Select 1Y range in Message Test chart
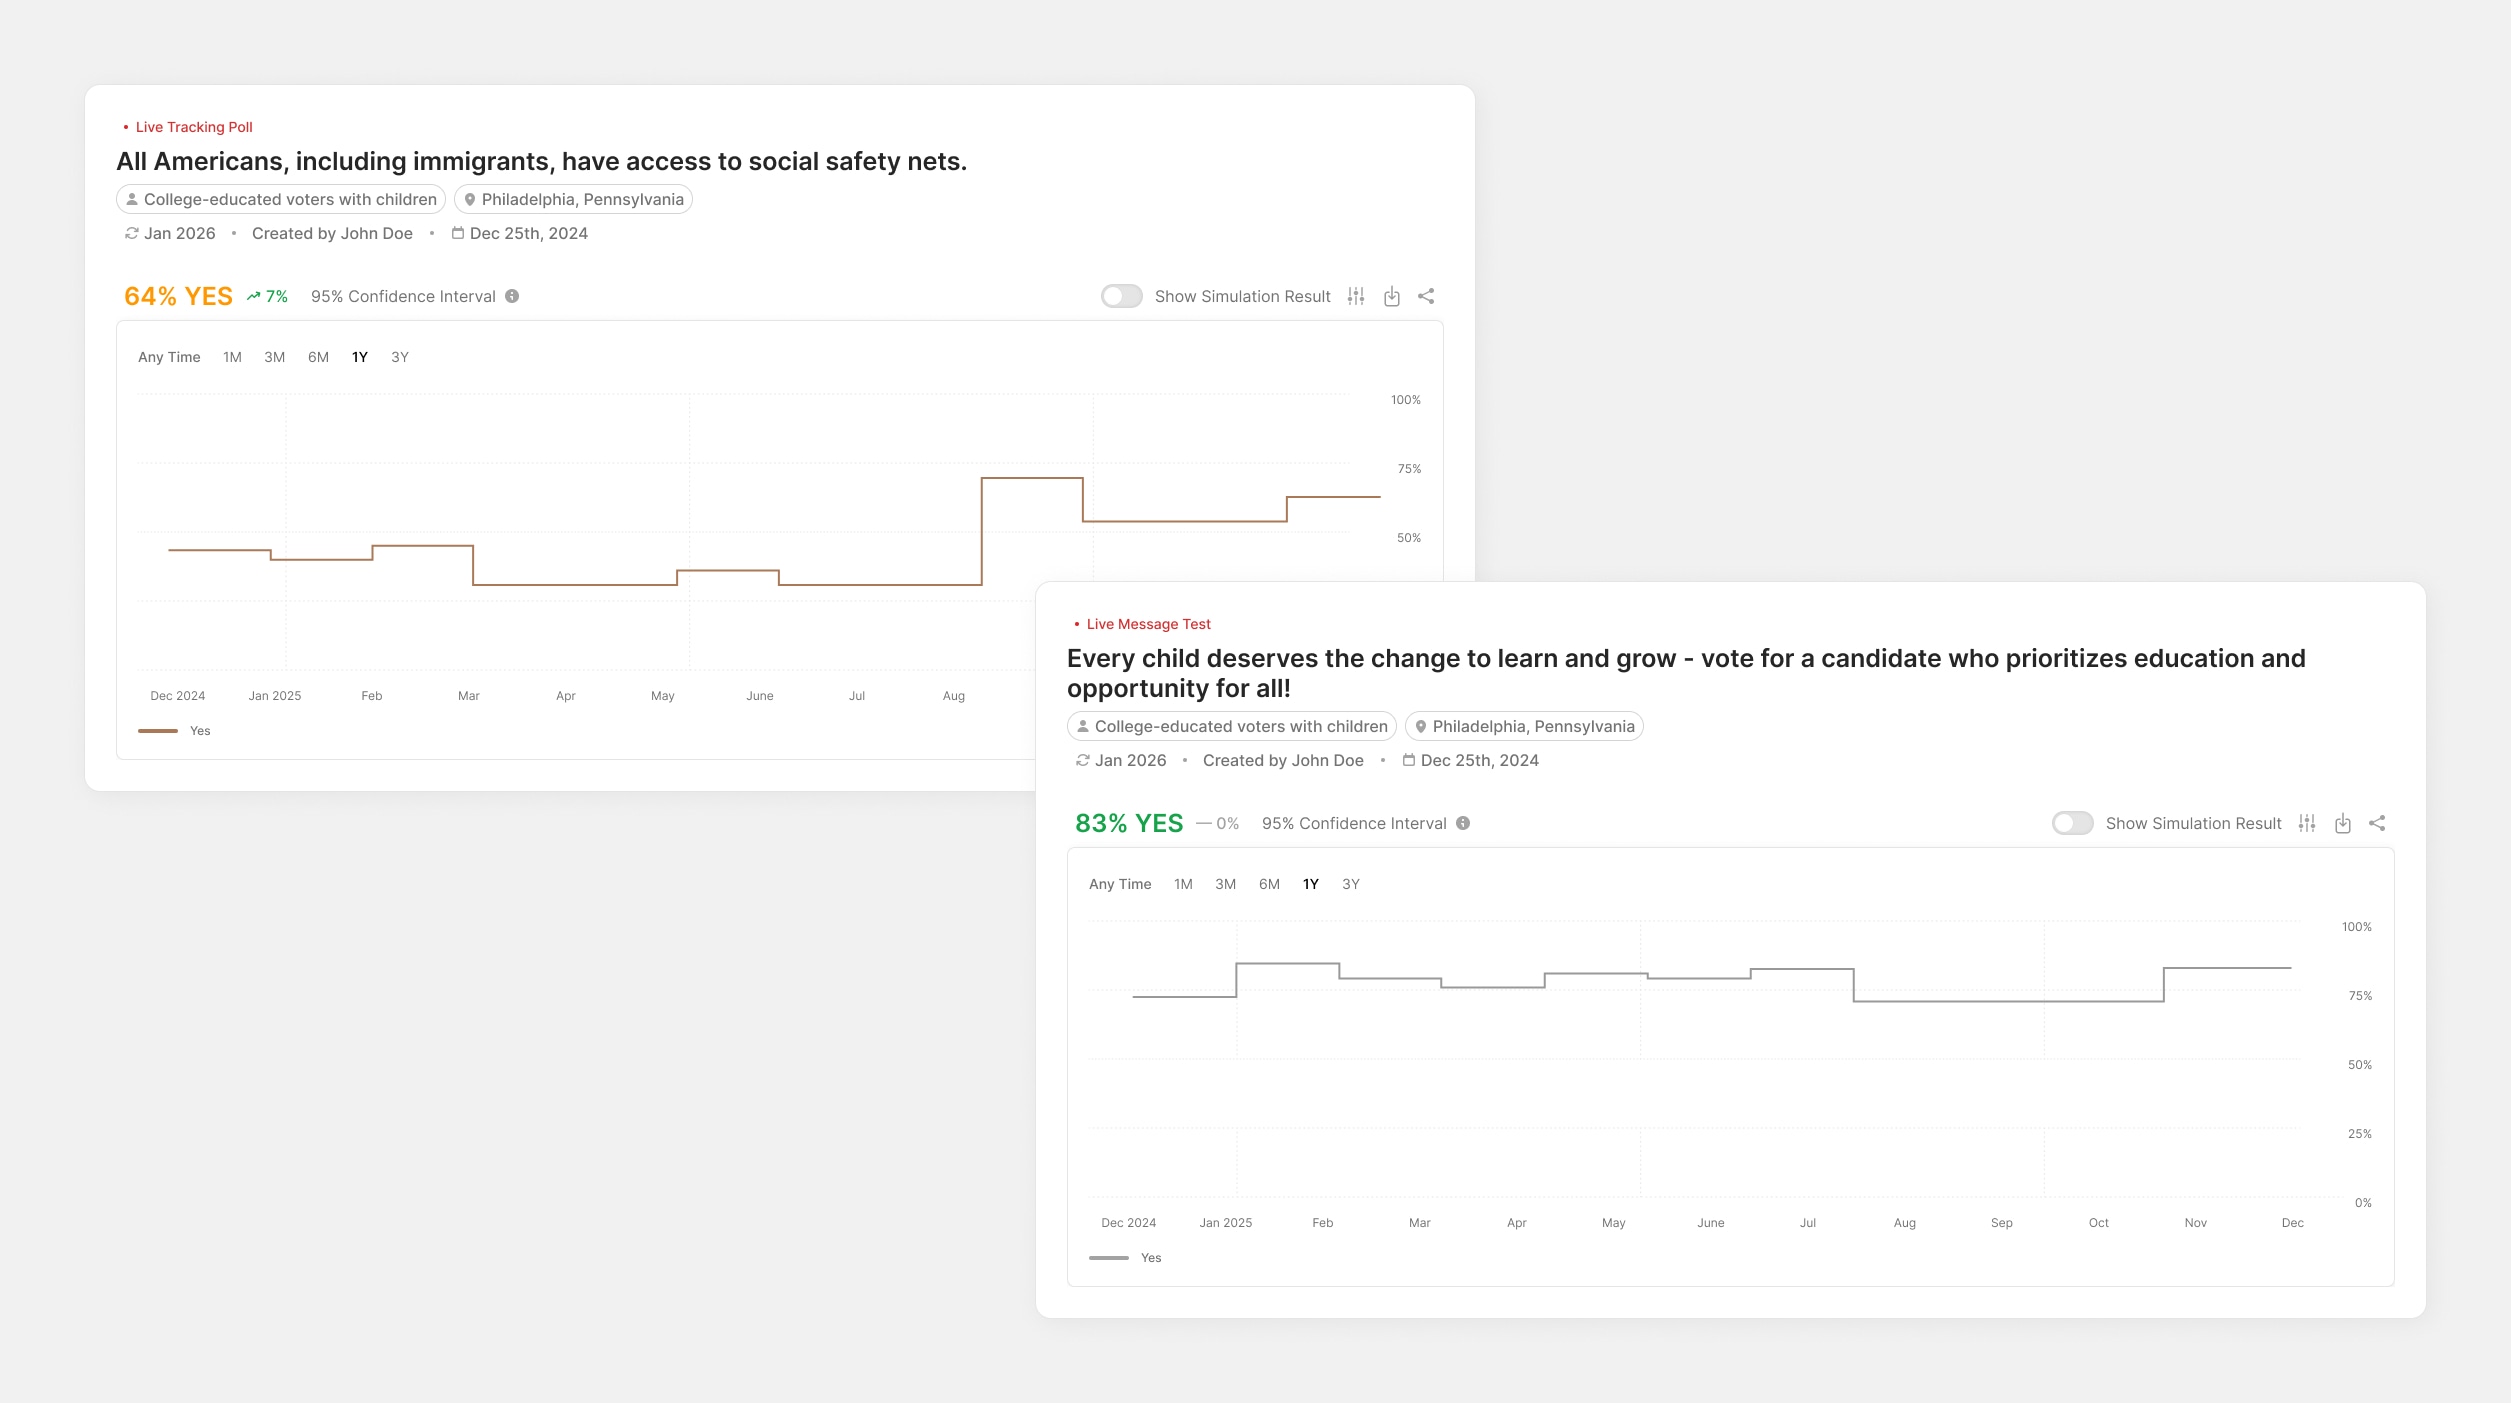The height and width of the screenshot is (1403, 2511). [1311, 884]
